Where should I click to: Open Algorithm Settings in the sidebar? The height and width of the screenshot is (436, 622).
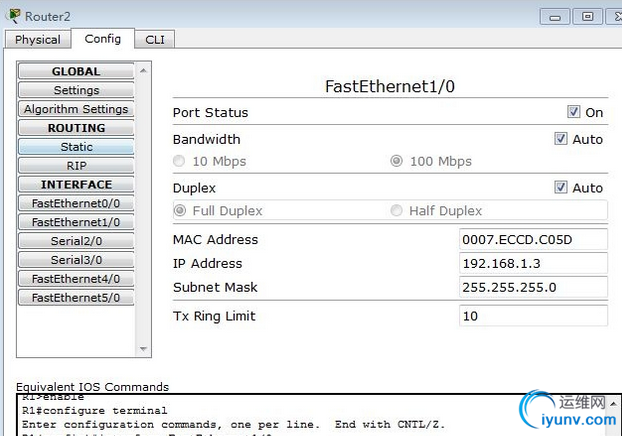pos(76,109)
